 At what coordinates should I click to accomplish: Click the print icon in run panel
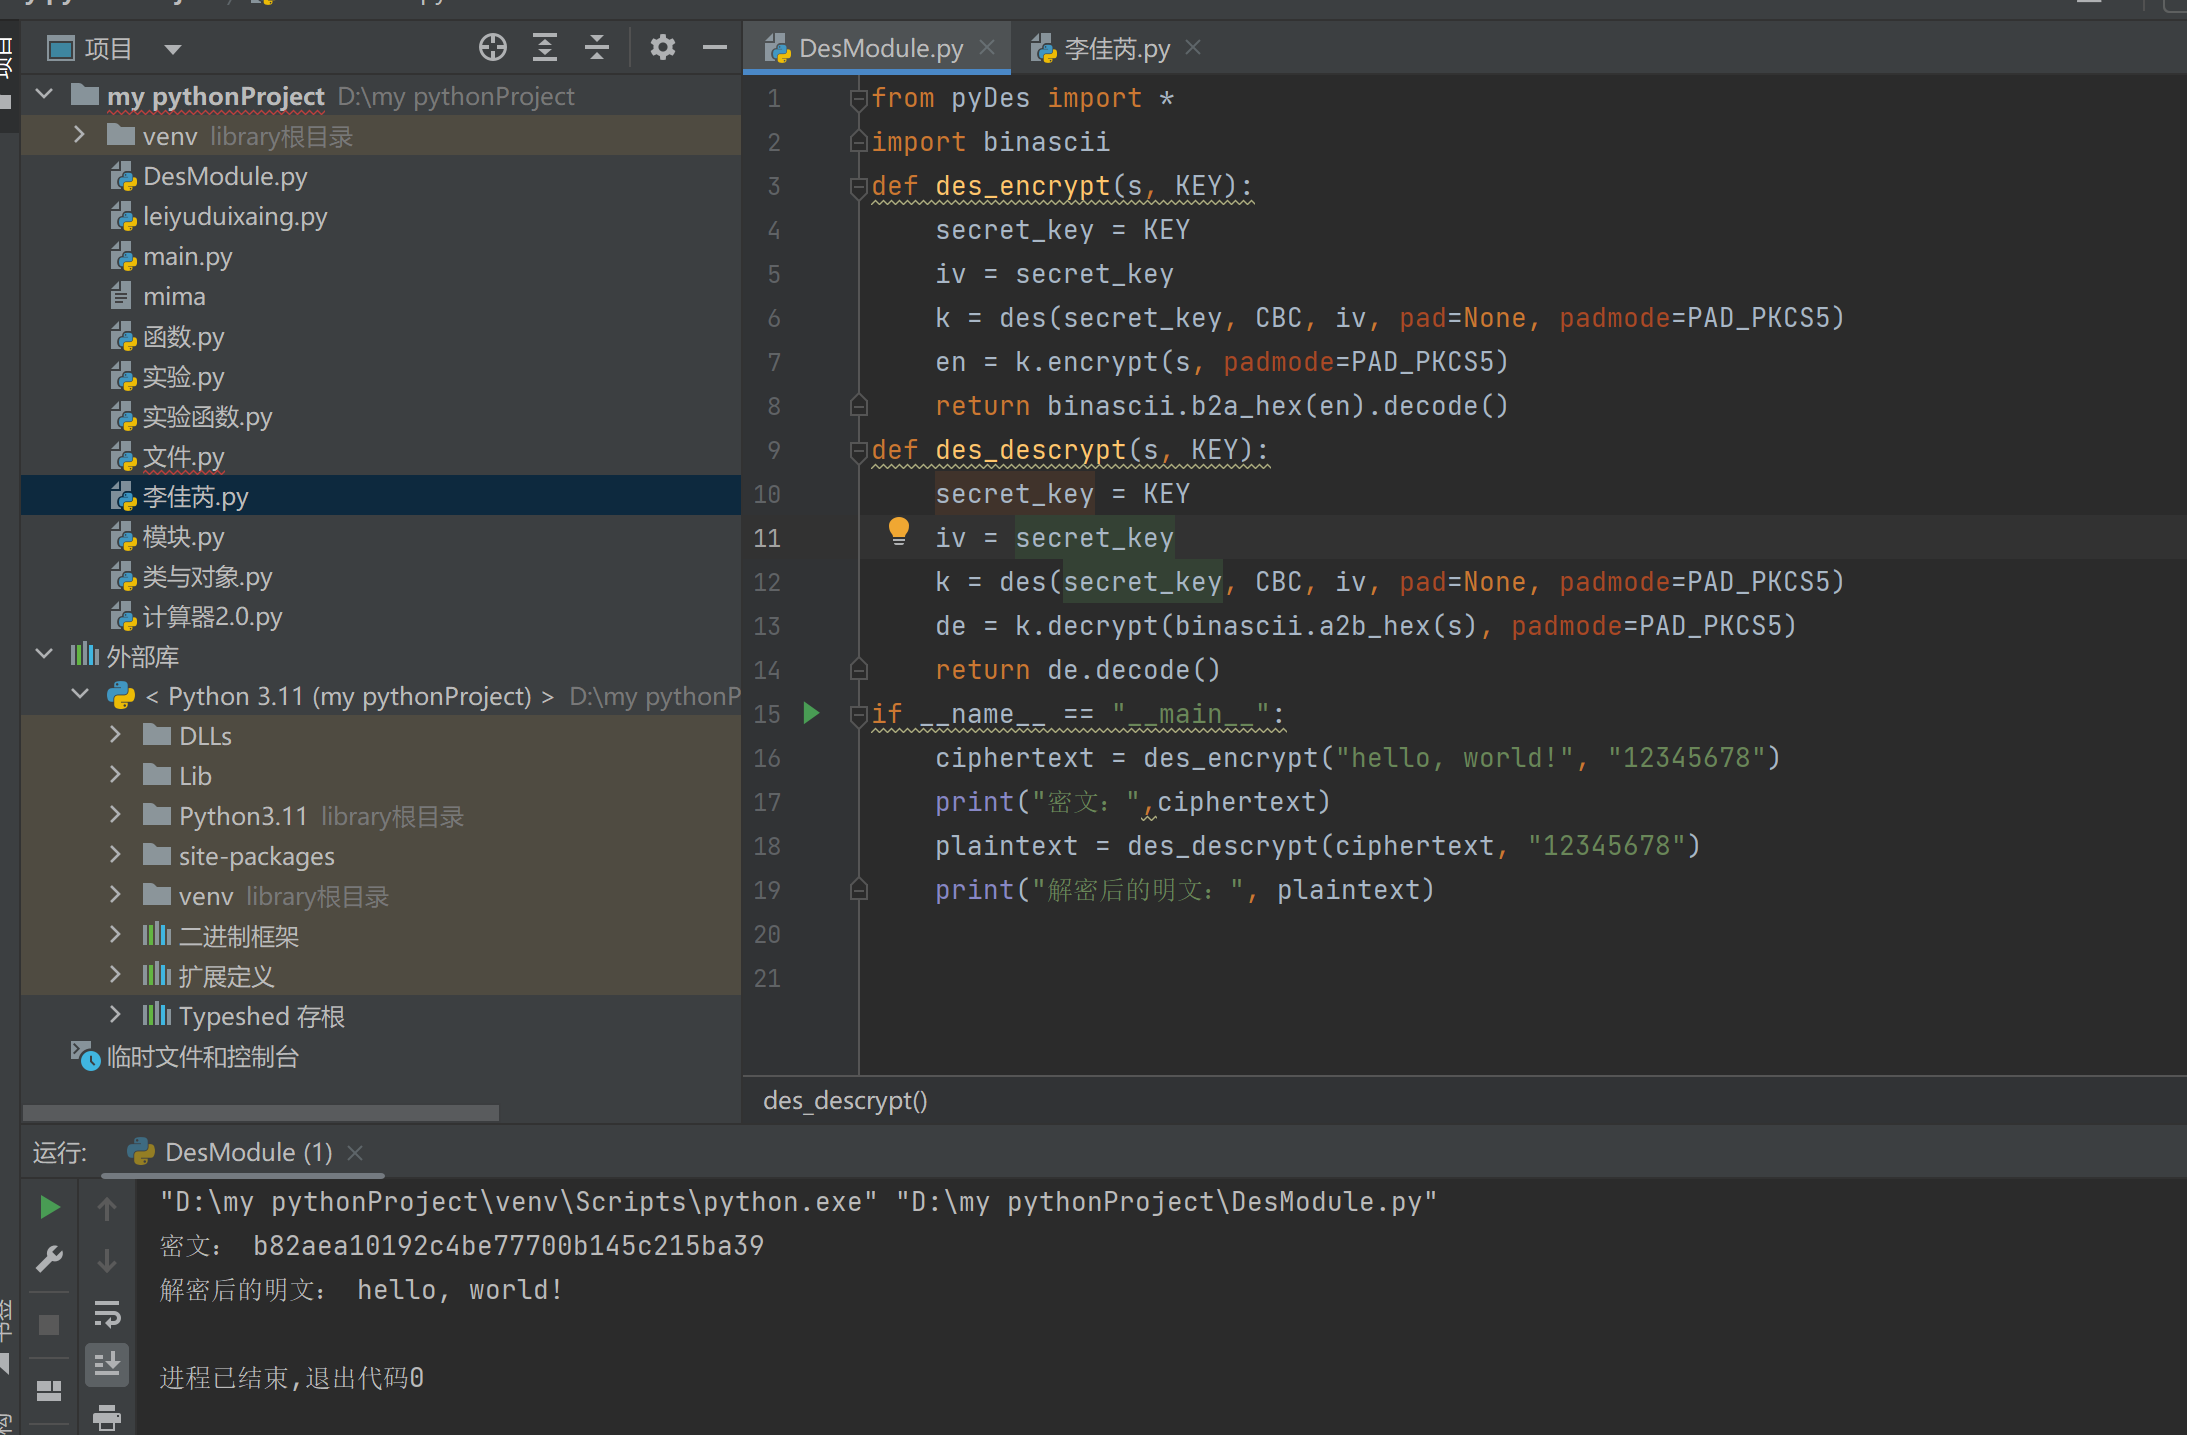point(107,1416)
